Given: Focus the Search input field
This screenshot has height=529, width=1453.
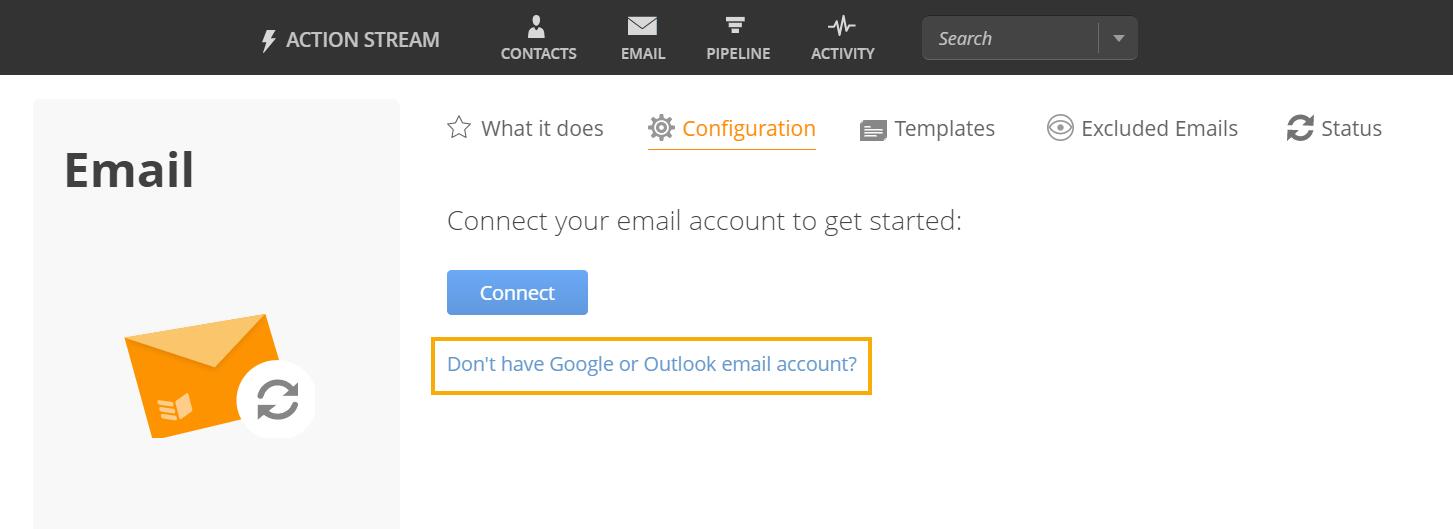Looking at the screenshot, I should pos(1010,39).
